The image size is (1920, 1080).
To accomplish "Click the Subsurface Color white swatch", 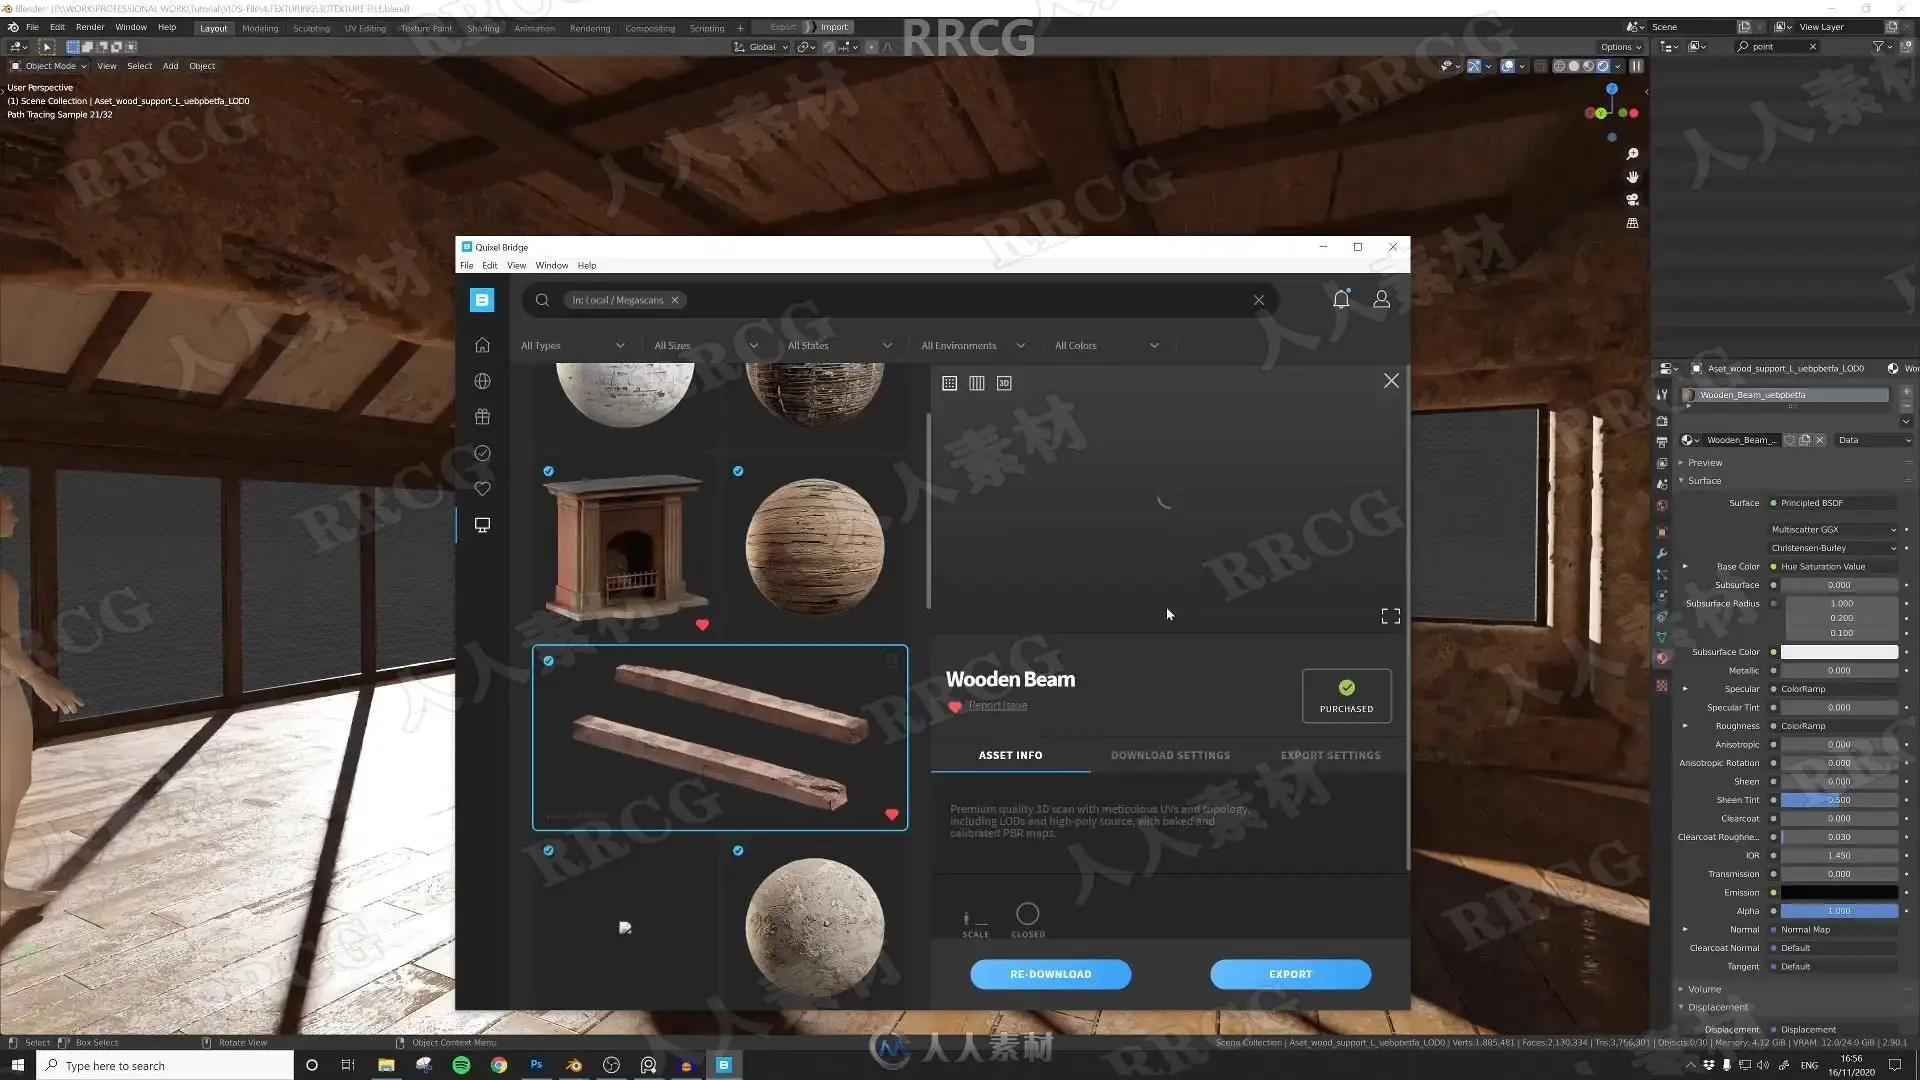I will pyautogui.click(x=1838, y=652).
